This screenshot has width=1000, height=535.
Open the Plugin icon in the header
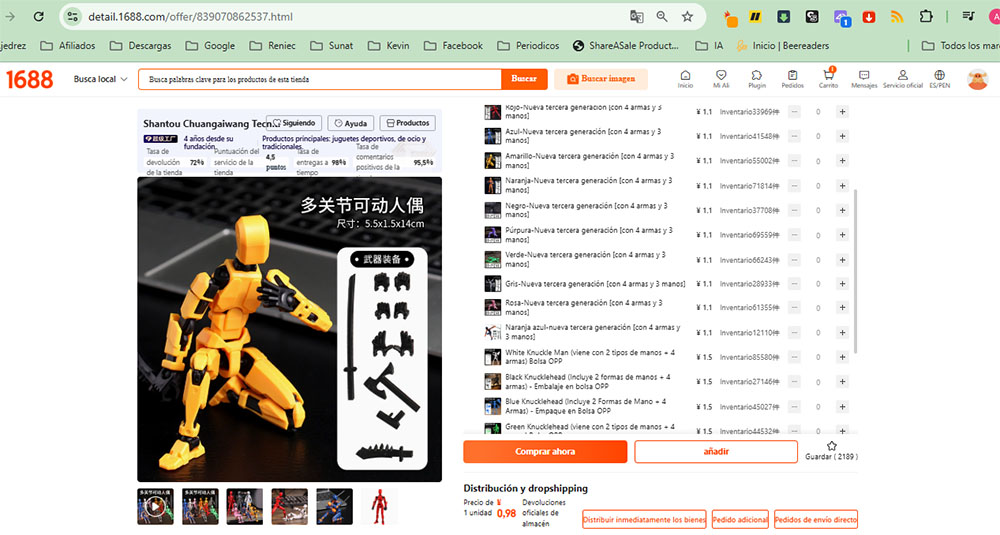coord(756,78)
